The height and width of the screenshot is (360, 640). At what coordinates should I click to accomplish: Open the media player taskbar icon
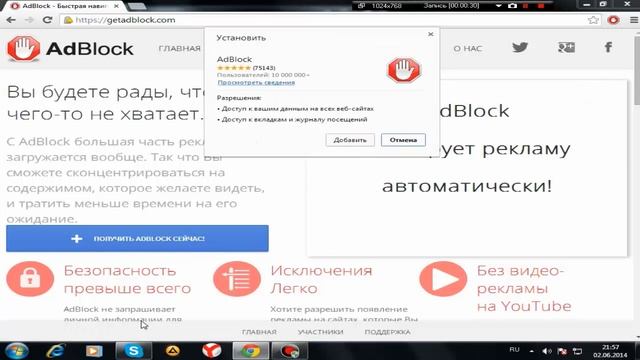point(94,351)
